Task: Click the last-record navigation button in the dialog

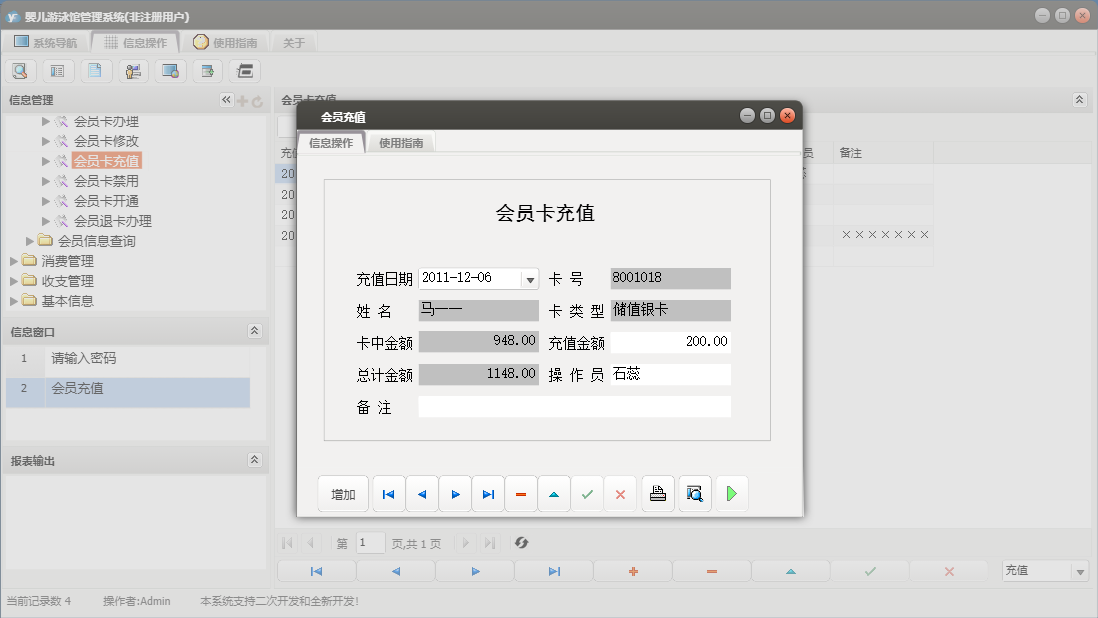Action: (488, 493)
